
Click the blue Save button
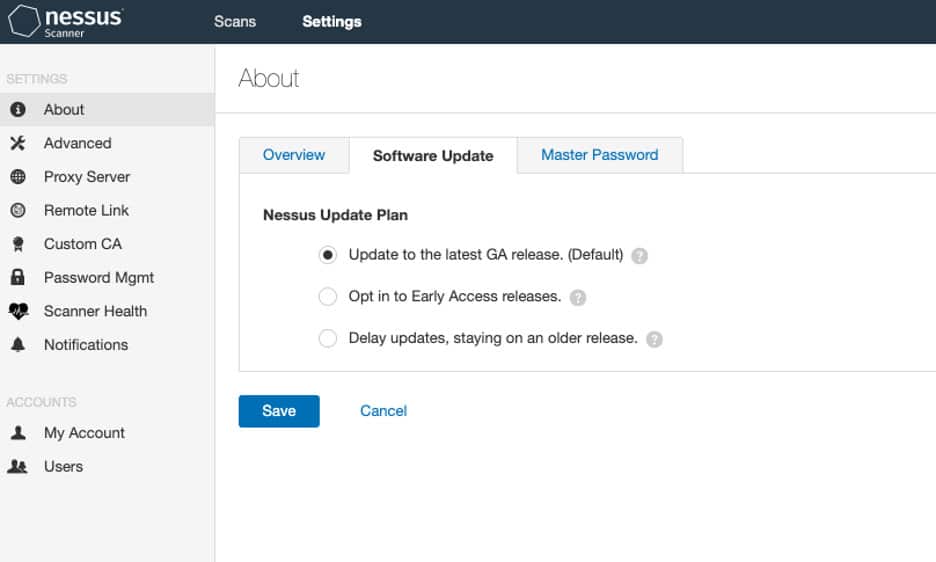(x=279, y=411)
